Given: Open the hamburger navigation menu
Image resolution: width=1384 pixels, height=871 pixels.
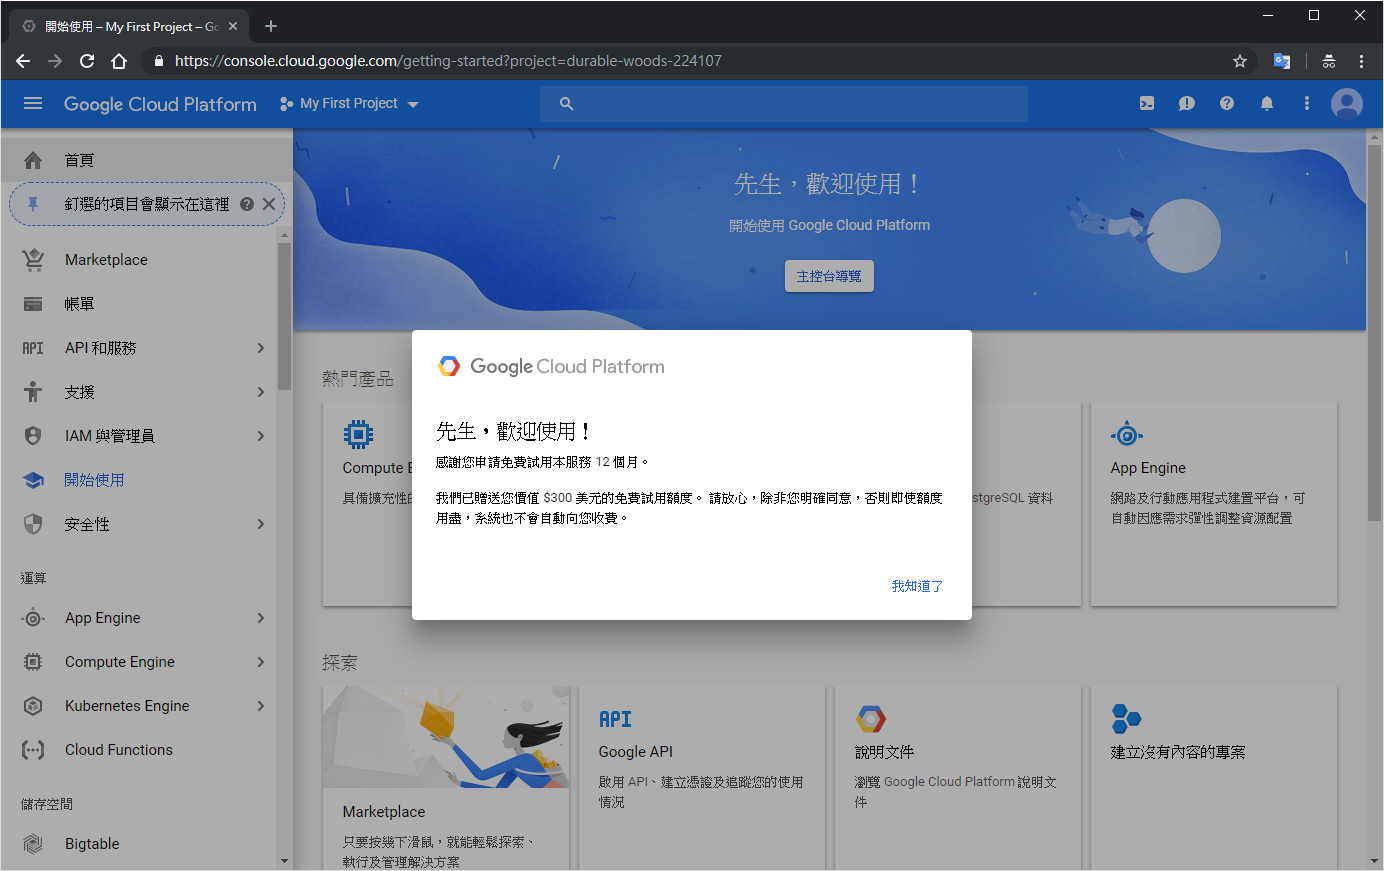Looking at the screenshot, I should click(x=33, y=103).
